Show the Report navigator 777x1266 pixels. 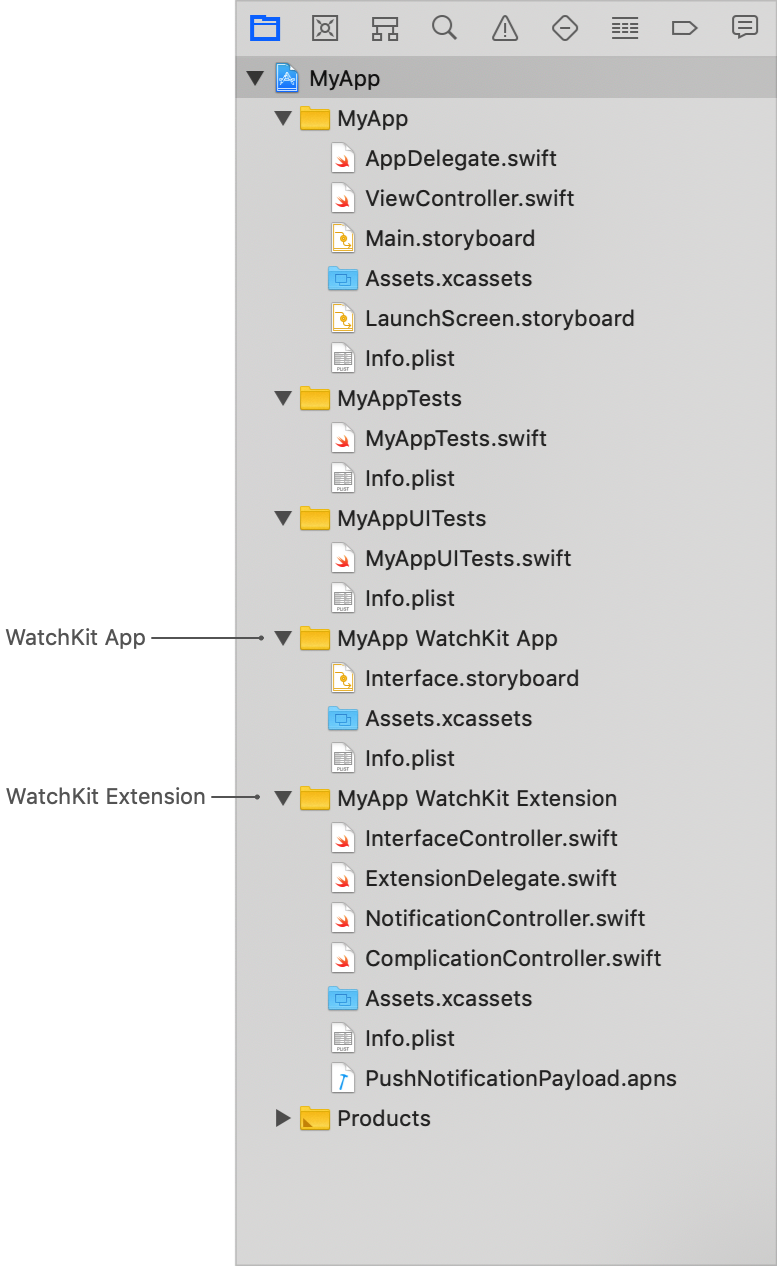(x=744, y=28)
